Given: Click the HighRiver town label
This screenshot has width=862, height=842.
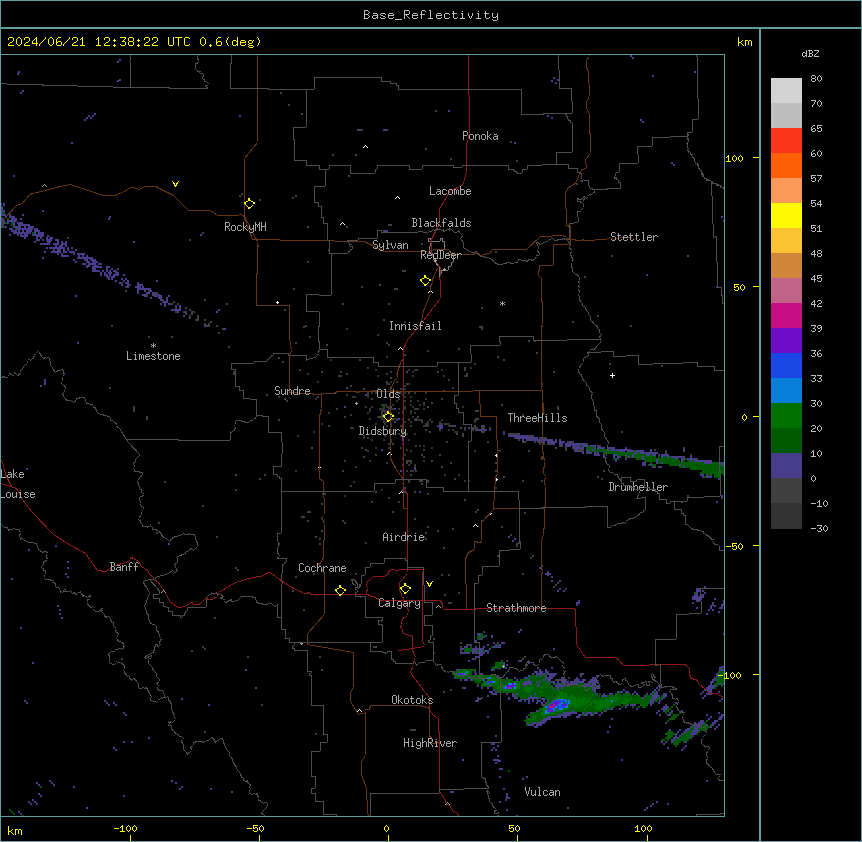Looking at the screenshot, I should 430,743.
